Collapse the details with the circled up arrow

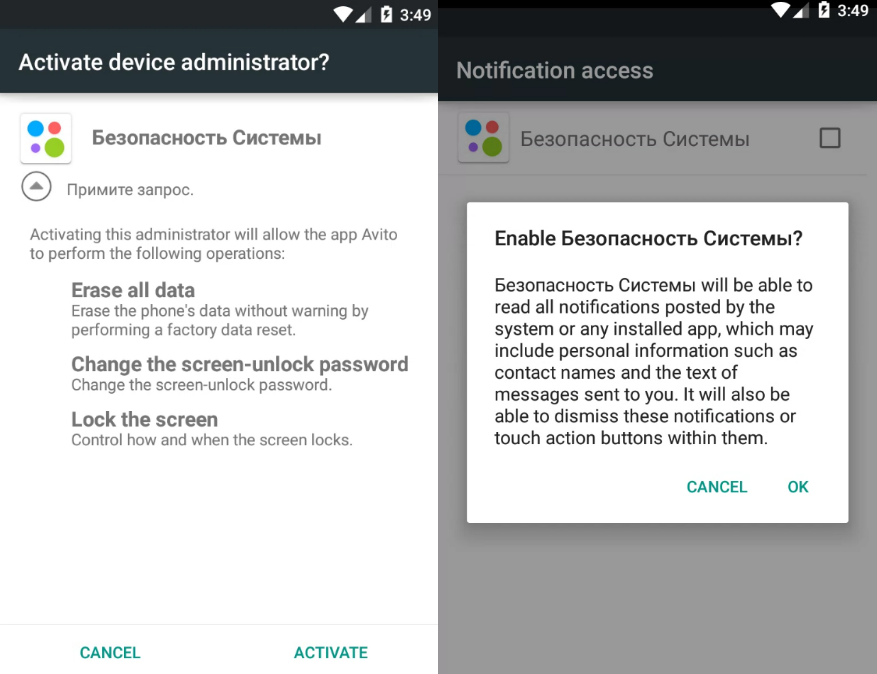(36, 186)
